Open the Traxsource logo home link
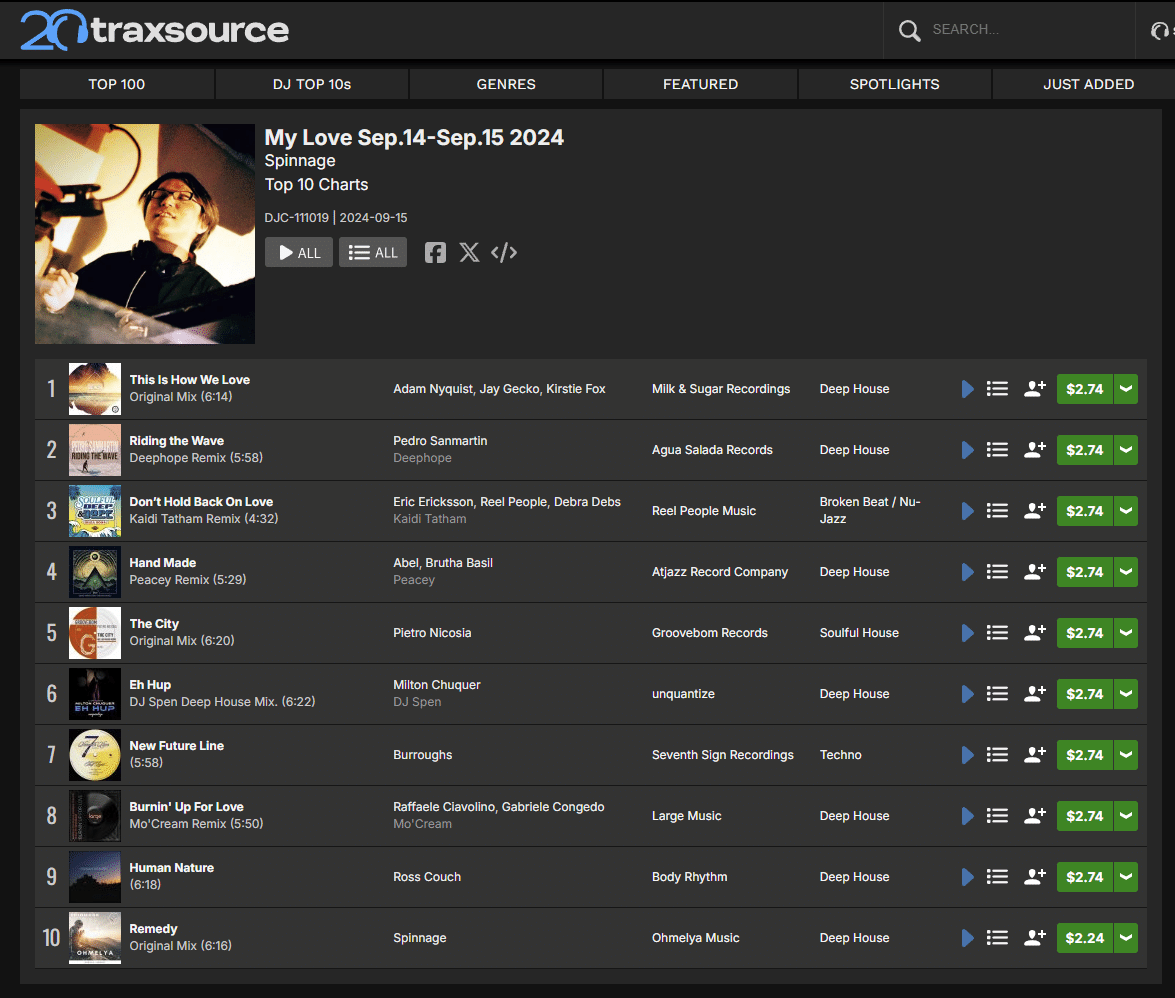The width and height of the screenshot is (1175, 998). [154, 30]
